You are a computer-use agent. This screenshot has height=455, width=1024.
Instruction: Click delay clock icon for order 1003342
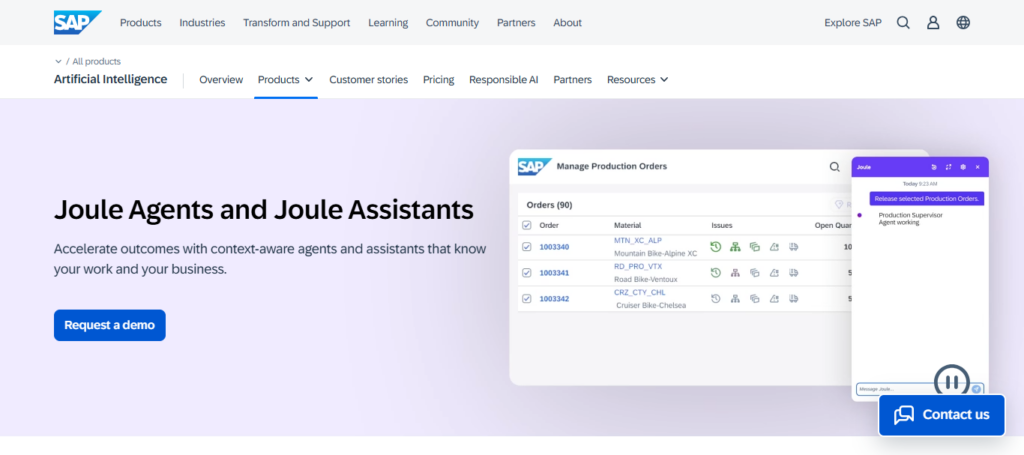point(716,299)
